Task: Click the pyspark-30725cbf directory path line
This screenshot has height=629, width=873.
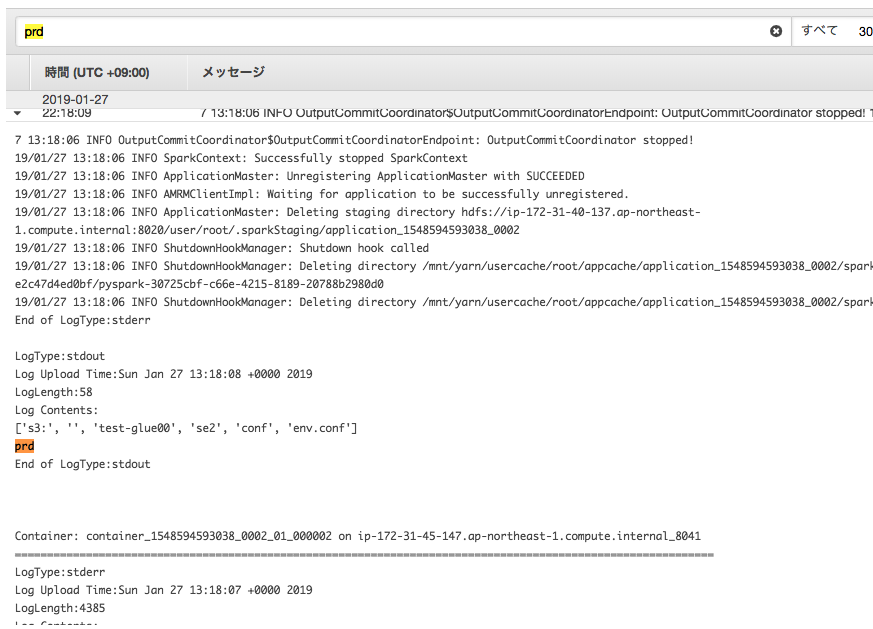Action: tap(199, 284)
